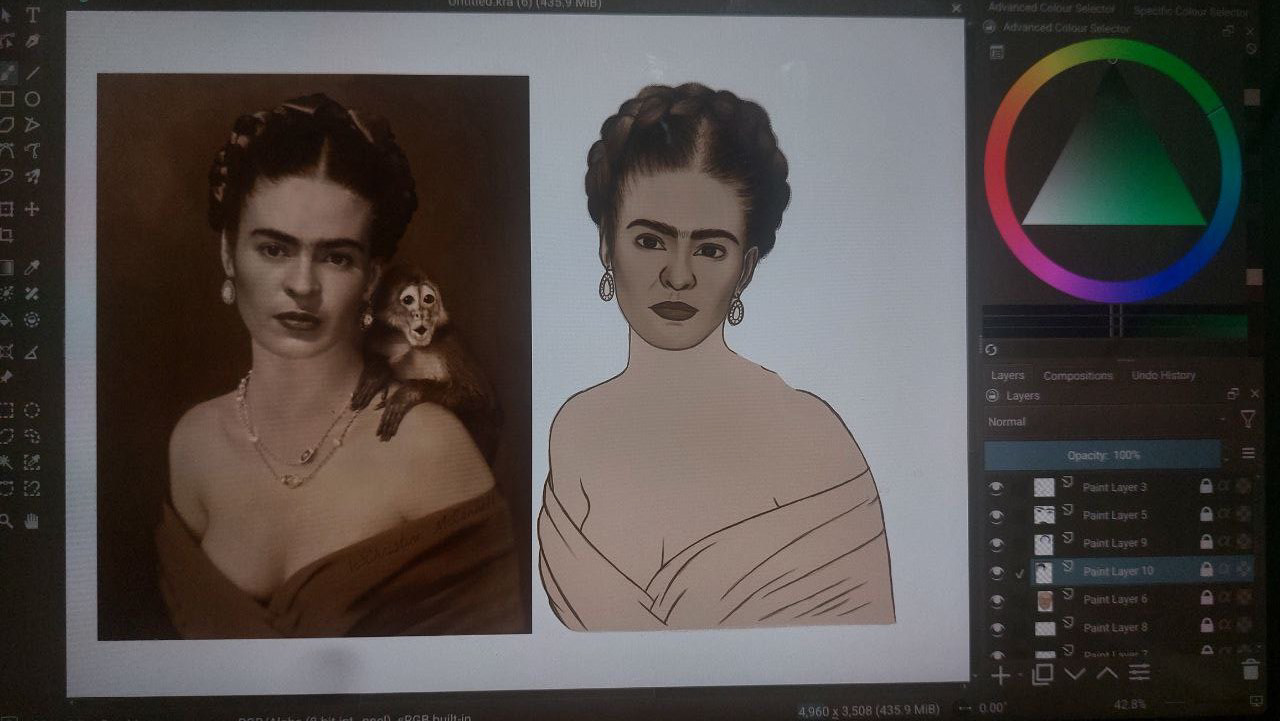Switch to the Specific Colour Selector tab
The height and width of the screenshot is (721, 1280).
coord(1190,11)
